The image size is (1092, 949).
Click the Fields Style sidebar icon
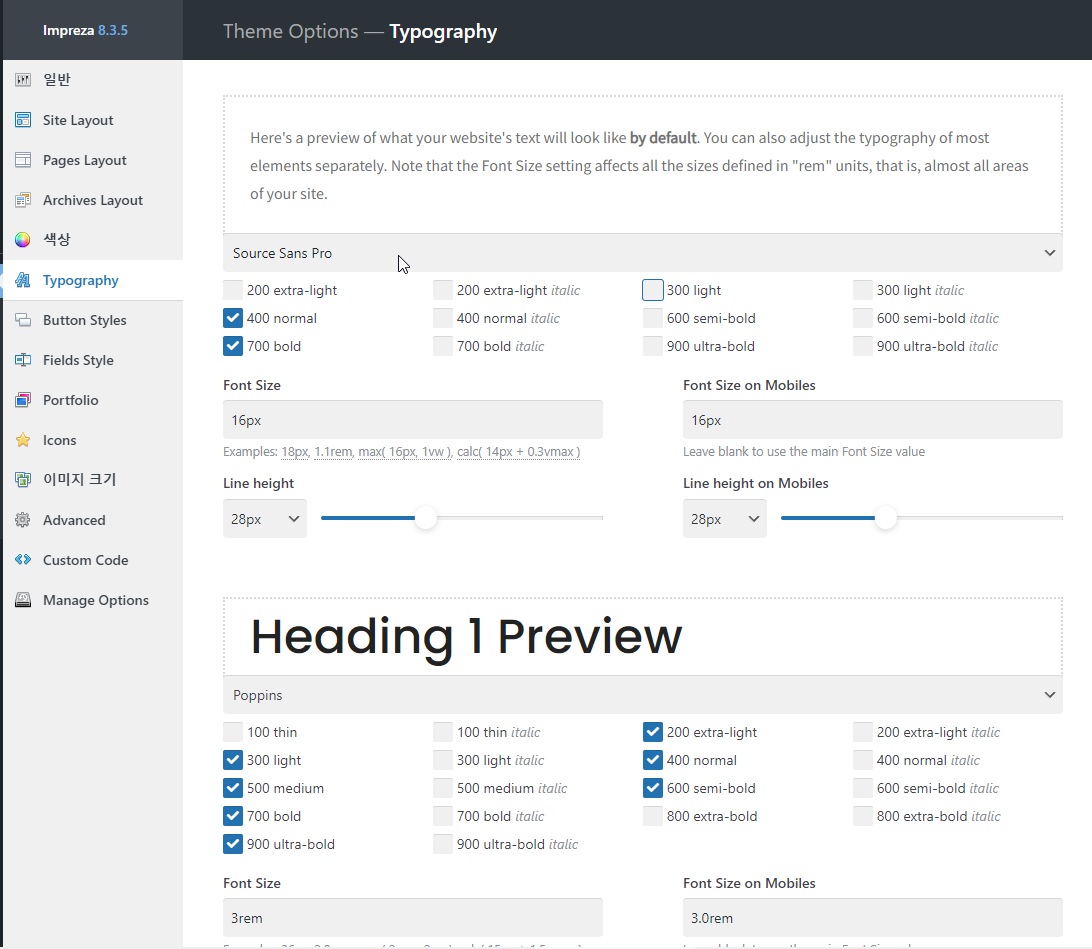pos(23,360)
